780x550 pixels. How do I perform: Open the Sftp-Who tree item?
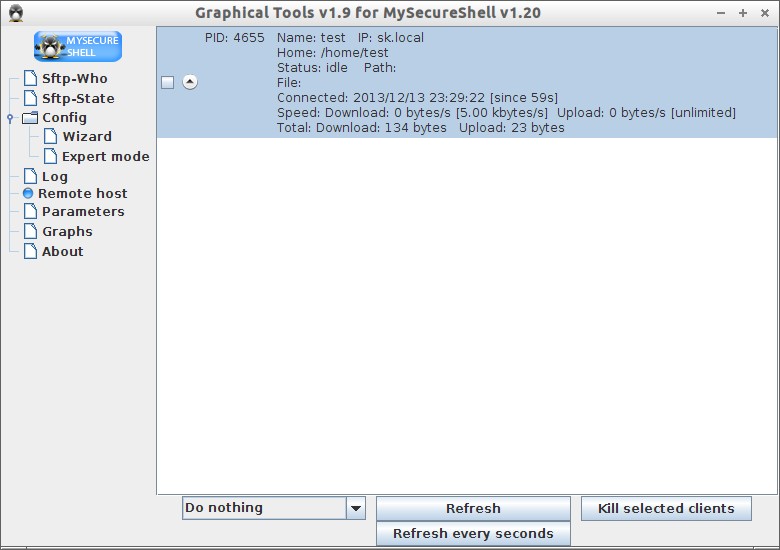pyautogui.click(x=75, y=79)
